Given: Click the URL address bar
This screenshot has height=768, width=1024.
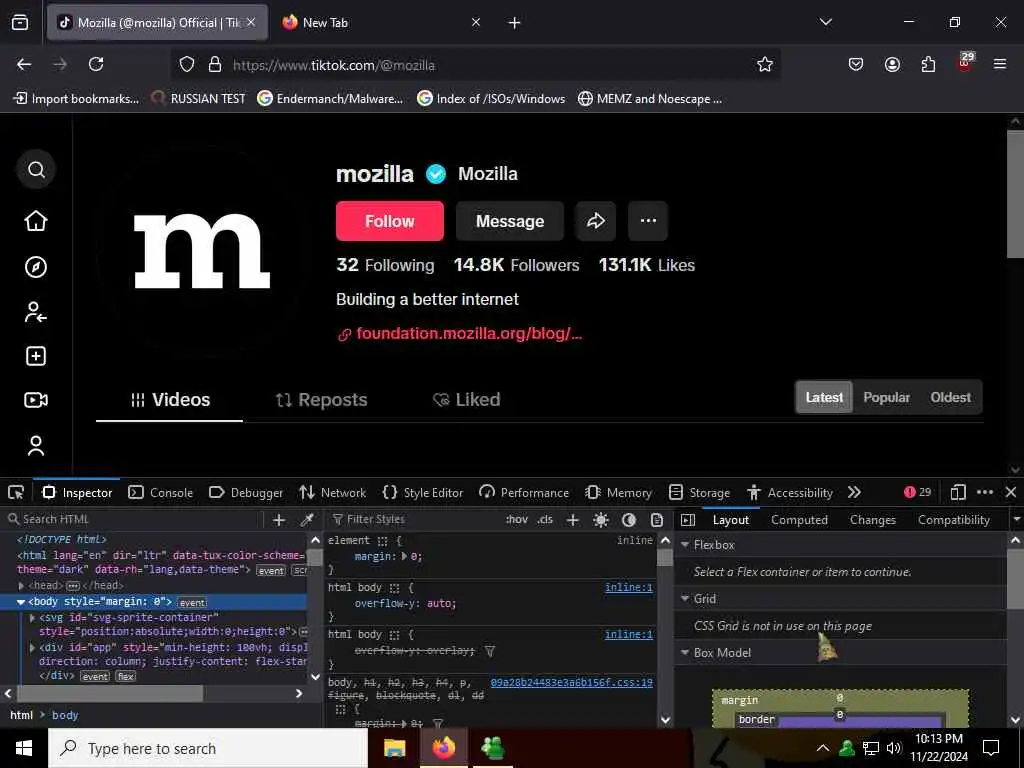Looking at the screenshot, I should coord(490,65).
